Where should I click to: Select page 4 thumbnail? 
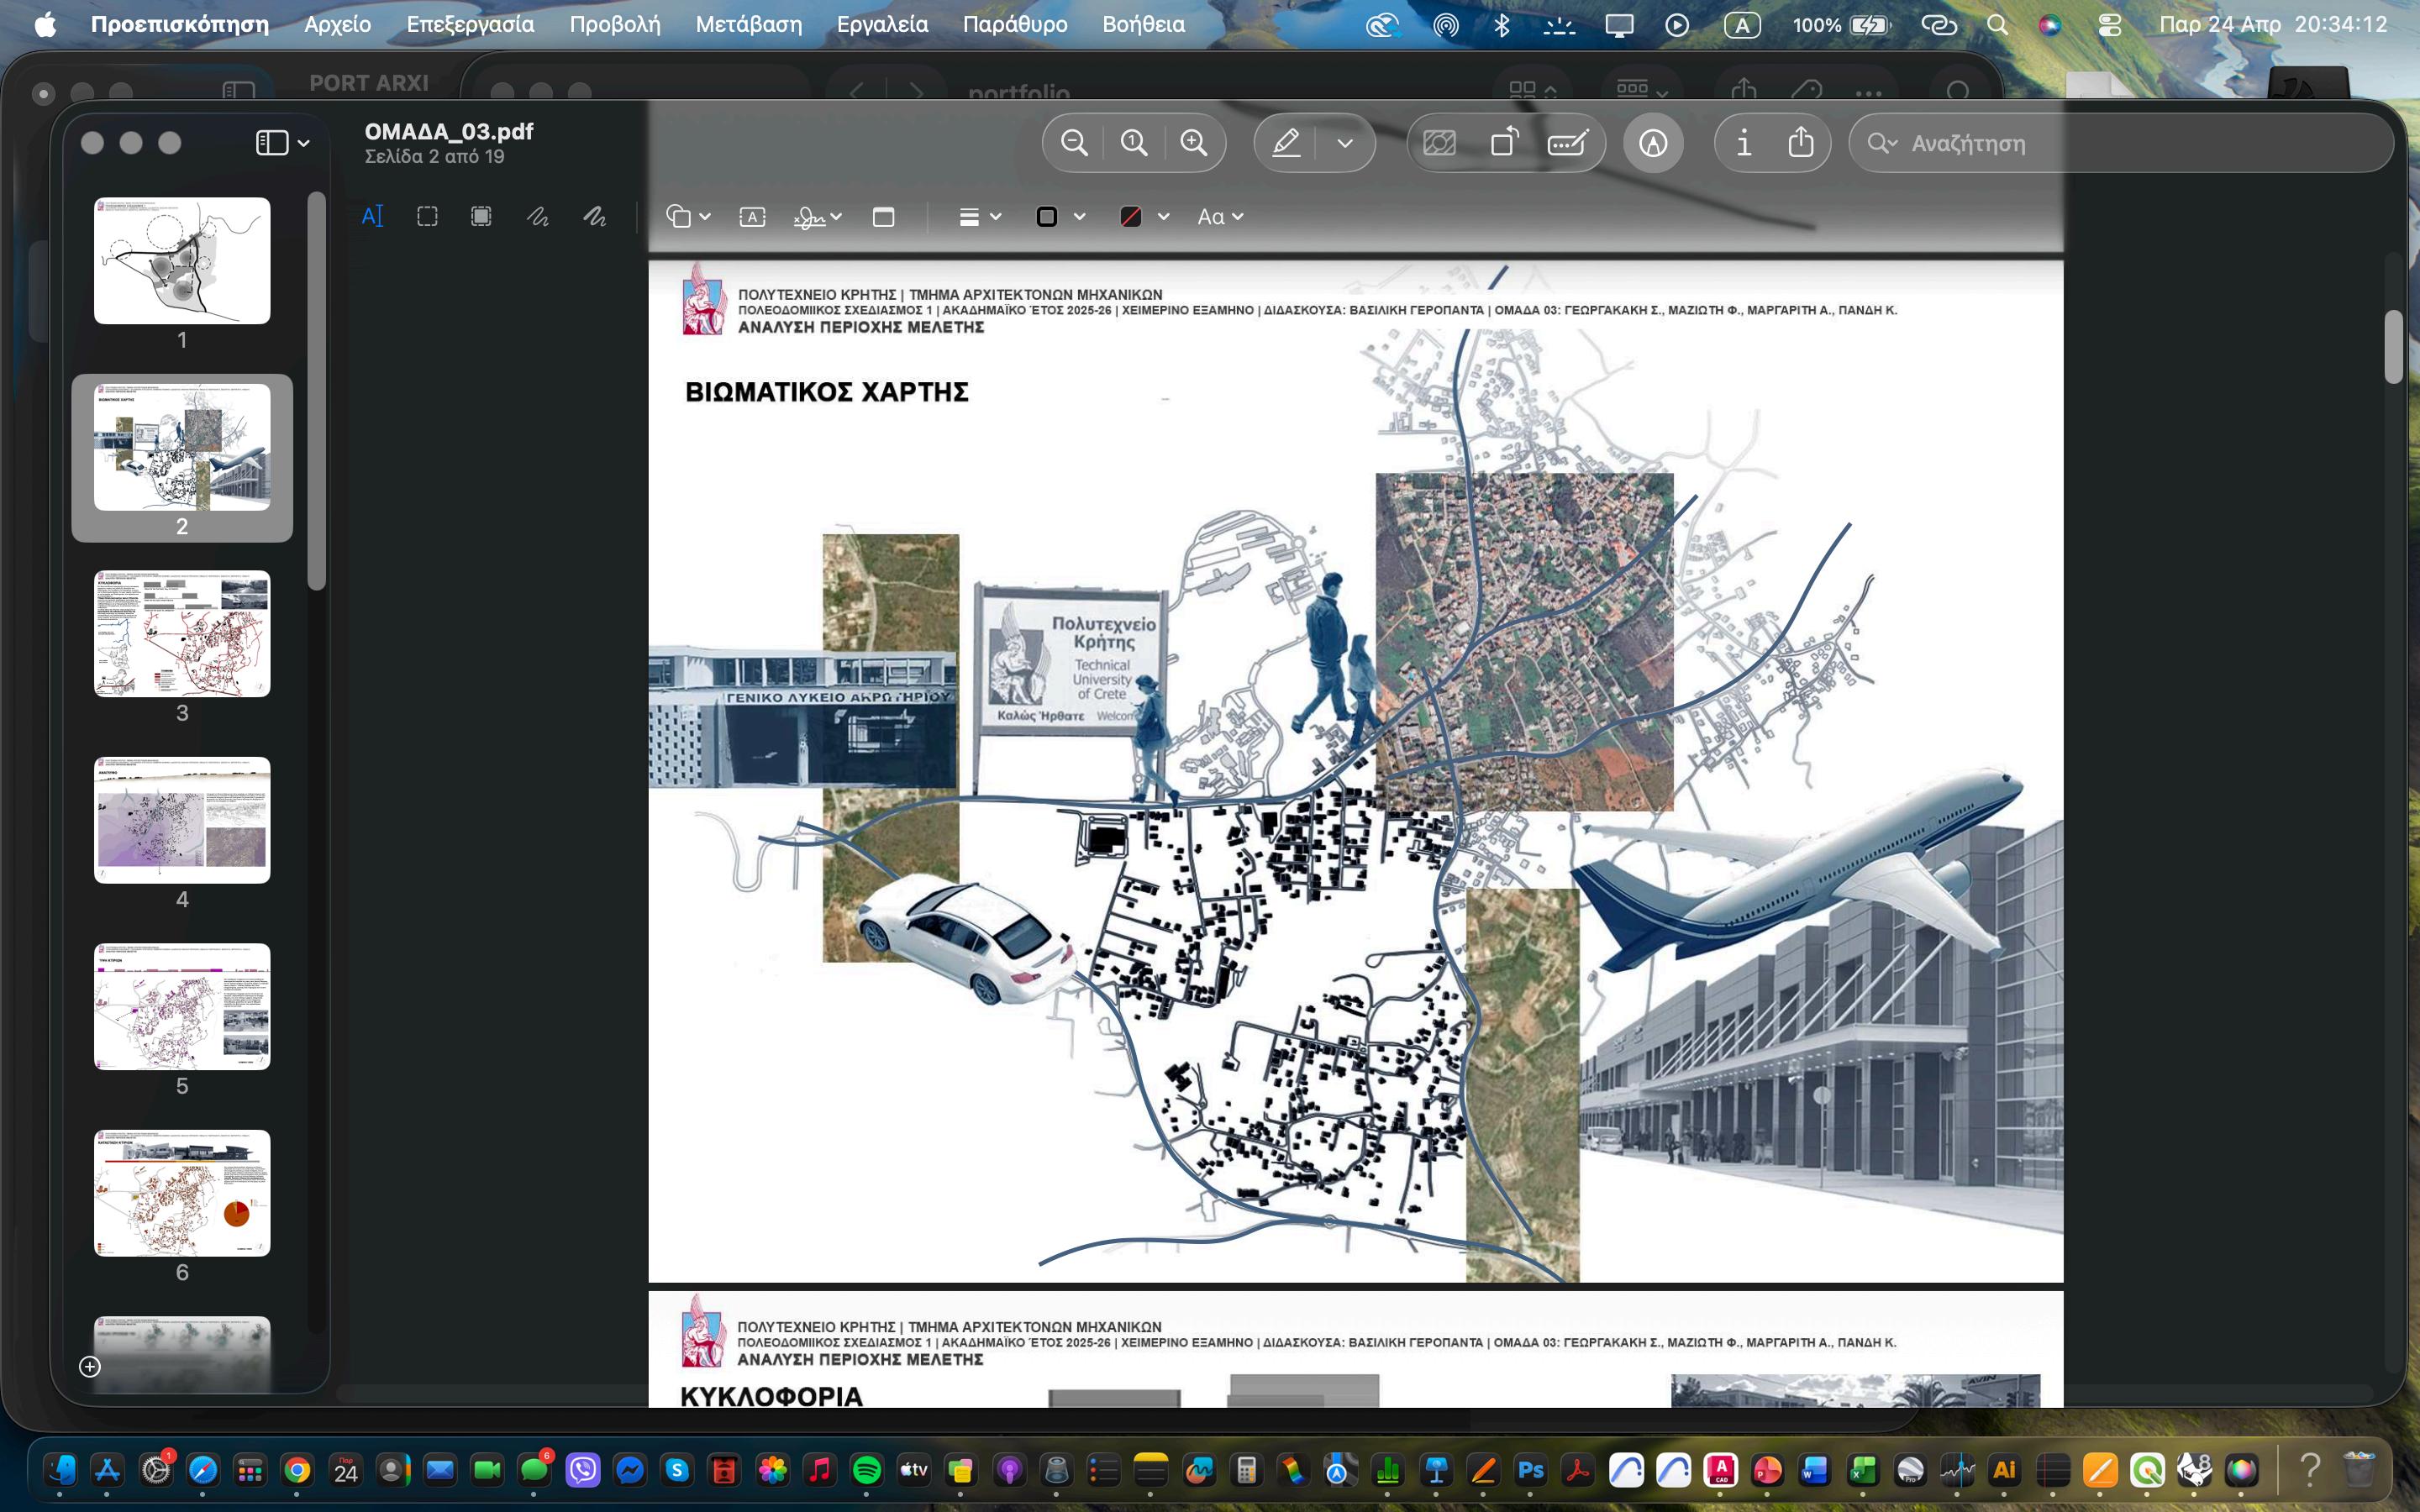click(182, 820)
